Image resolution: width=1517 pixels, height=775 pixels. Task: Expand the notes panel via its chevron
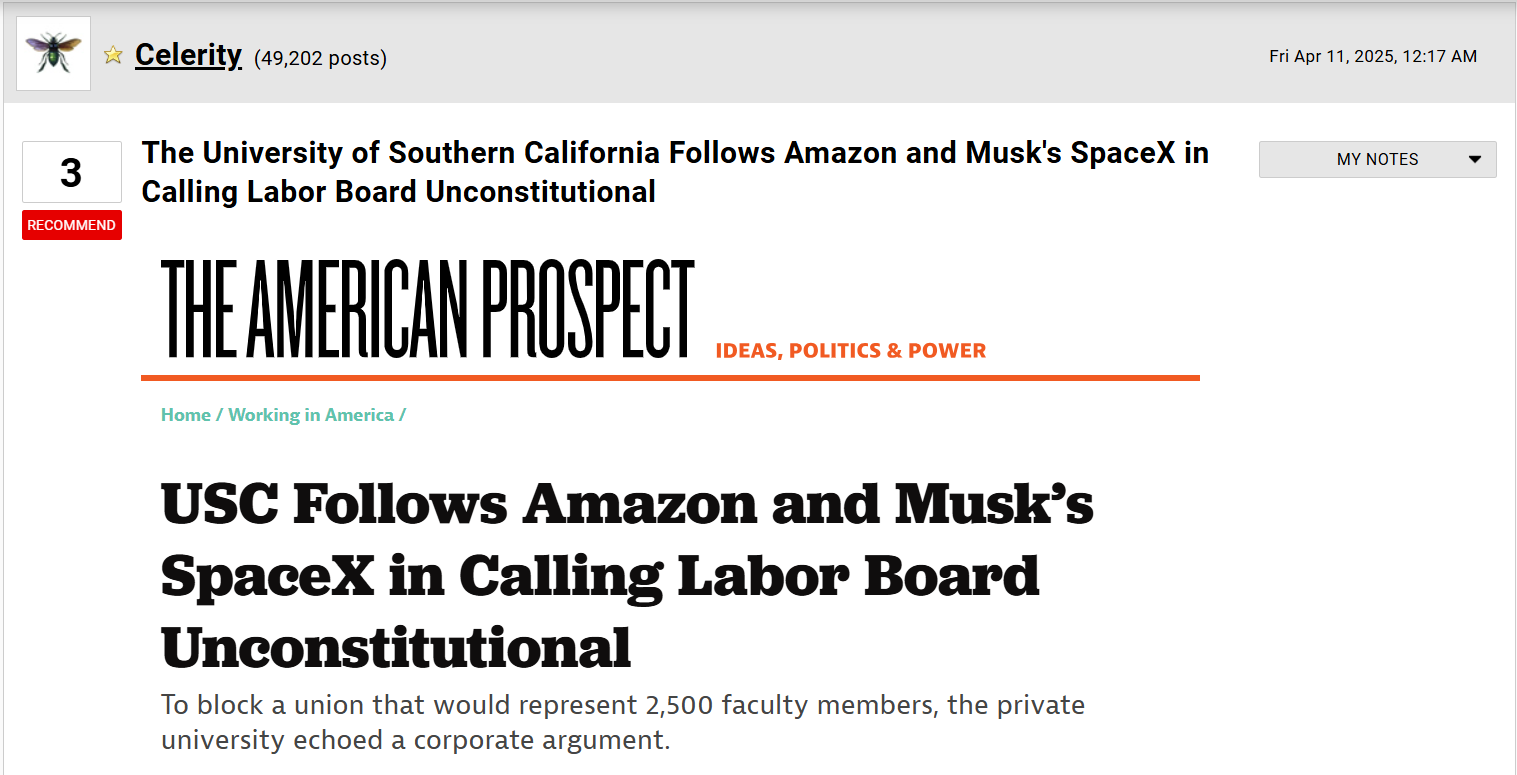coord(1475,159)
